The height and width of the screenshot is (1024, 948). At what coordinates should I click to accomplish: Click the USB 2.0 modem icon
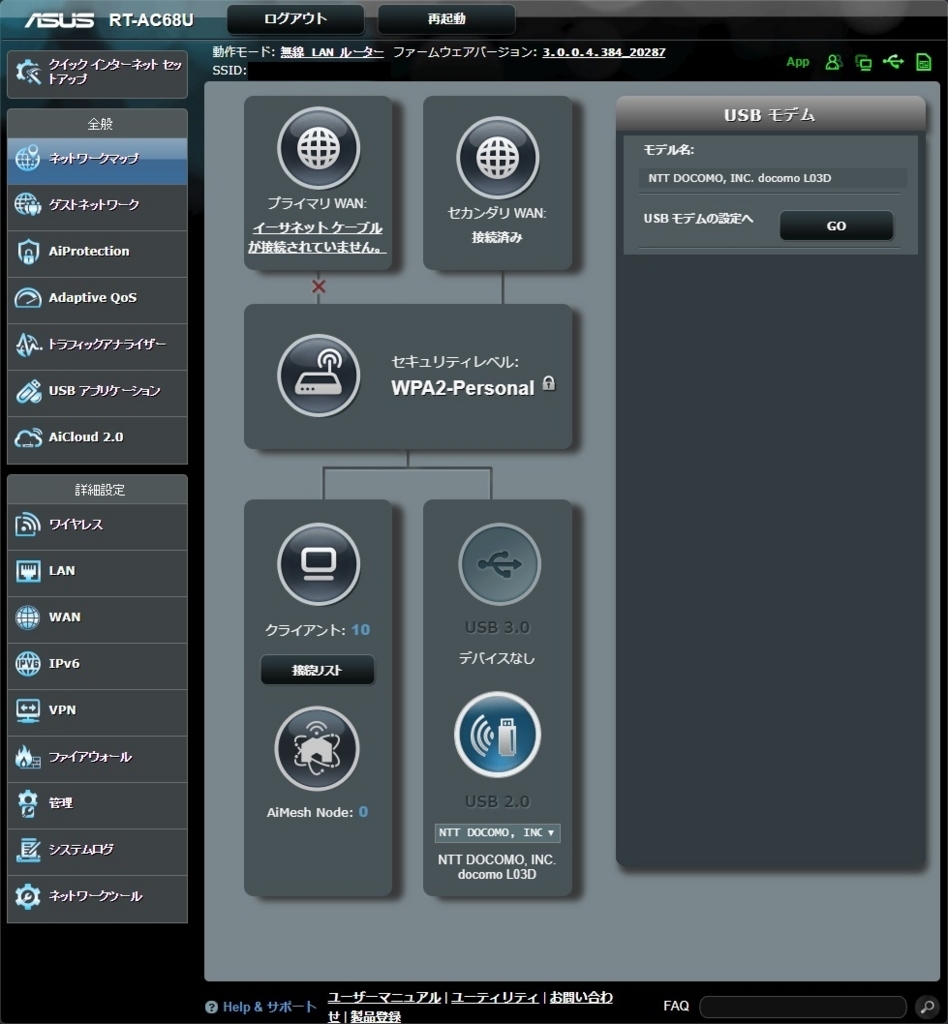tap(498, 735)
